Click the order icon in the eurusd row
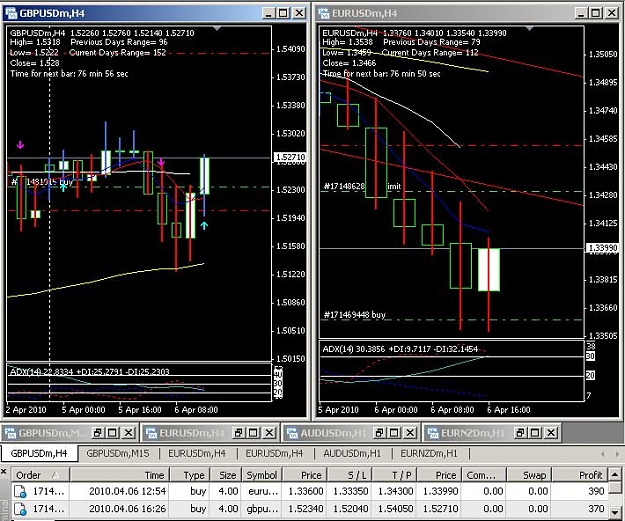The width and height of the screenshot is (625, 521). (x=20, y=492)
